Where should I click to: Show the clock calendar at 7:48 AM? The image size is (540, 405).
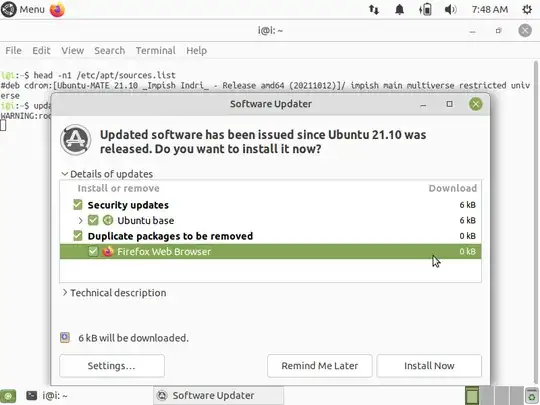pos(490,10)
